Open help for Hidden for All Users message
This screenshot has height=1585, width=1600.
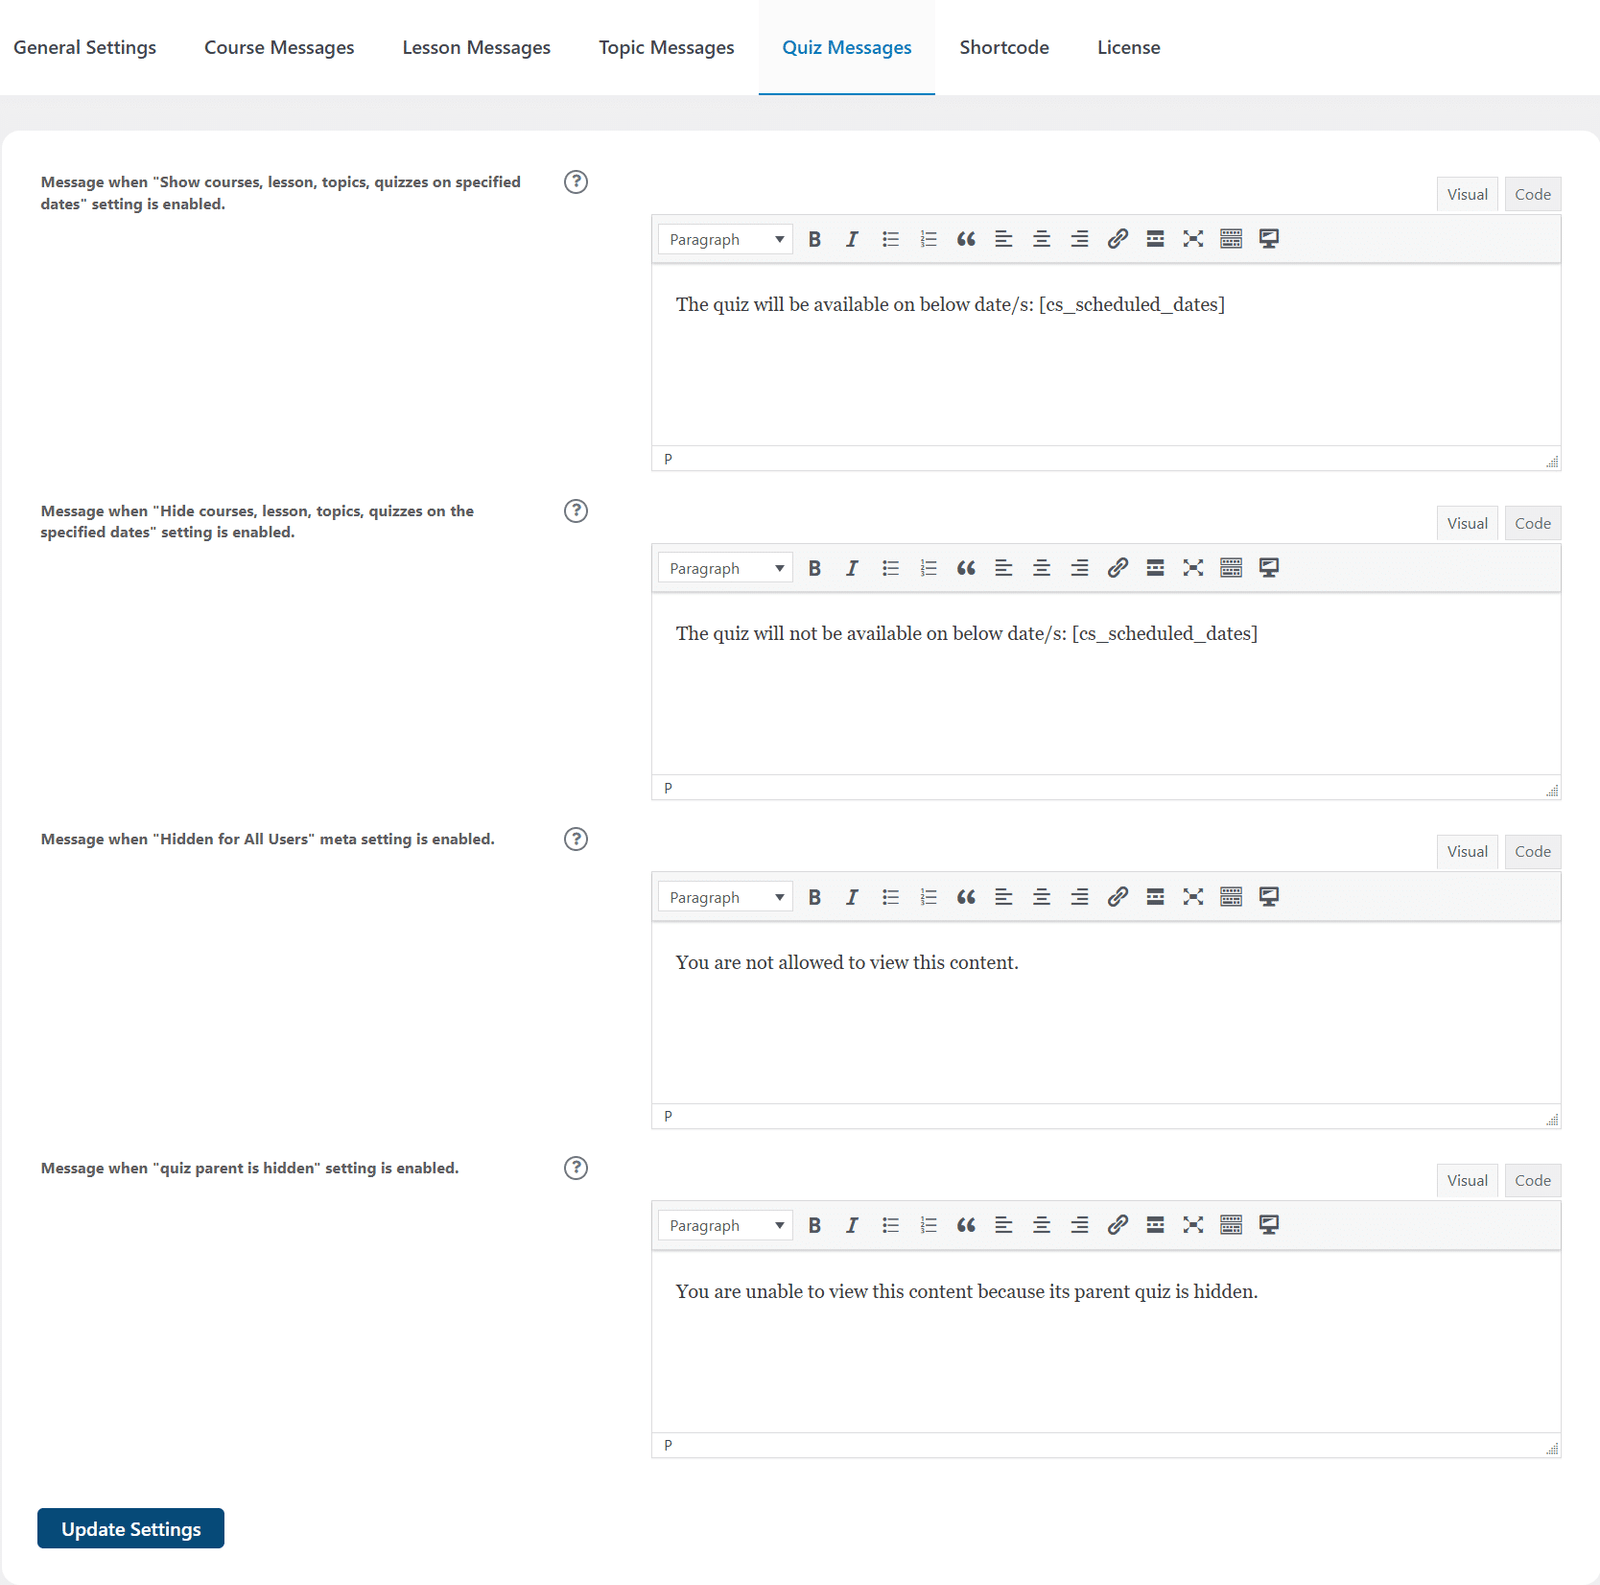click(x=576, y=839)
